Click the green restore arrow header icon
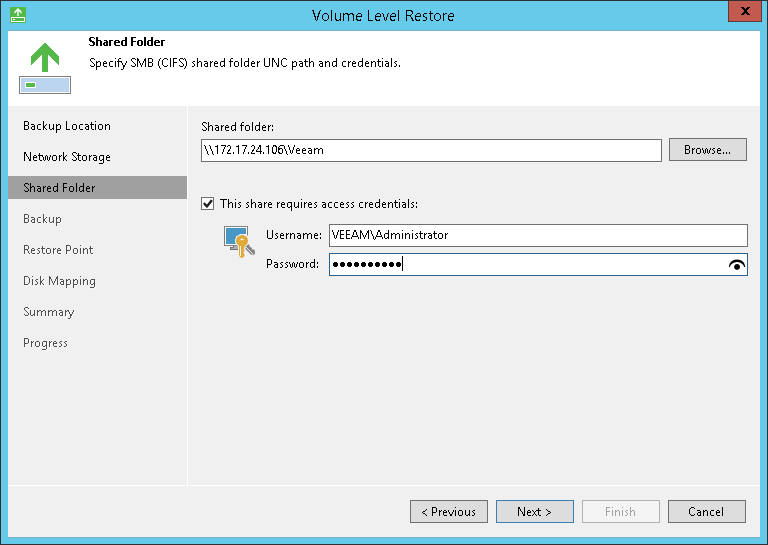The height and width of the screenshot is (545, 768). coord(44,67)
